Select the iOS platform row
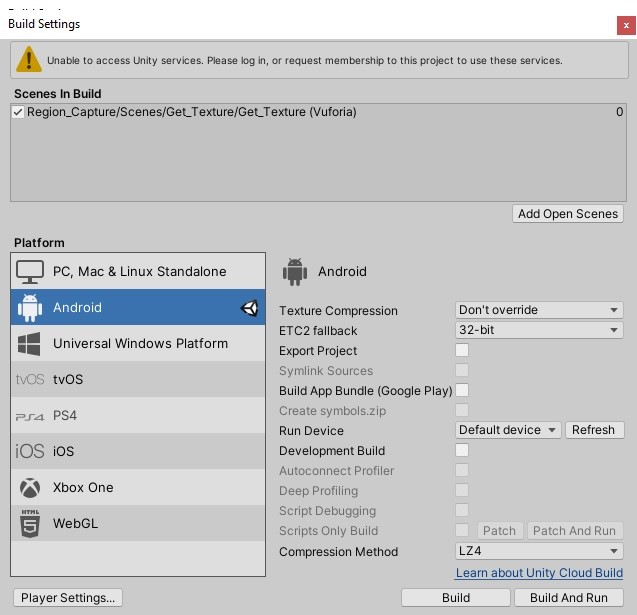Viewport: 637px width, 615px height. pos(138,451)
